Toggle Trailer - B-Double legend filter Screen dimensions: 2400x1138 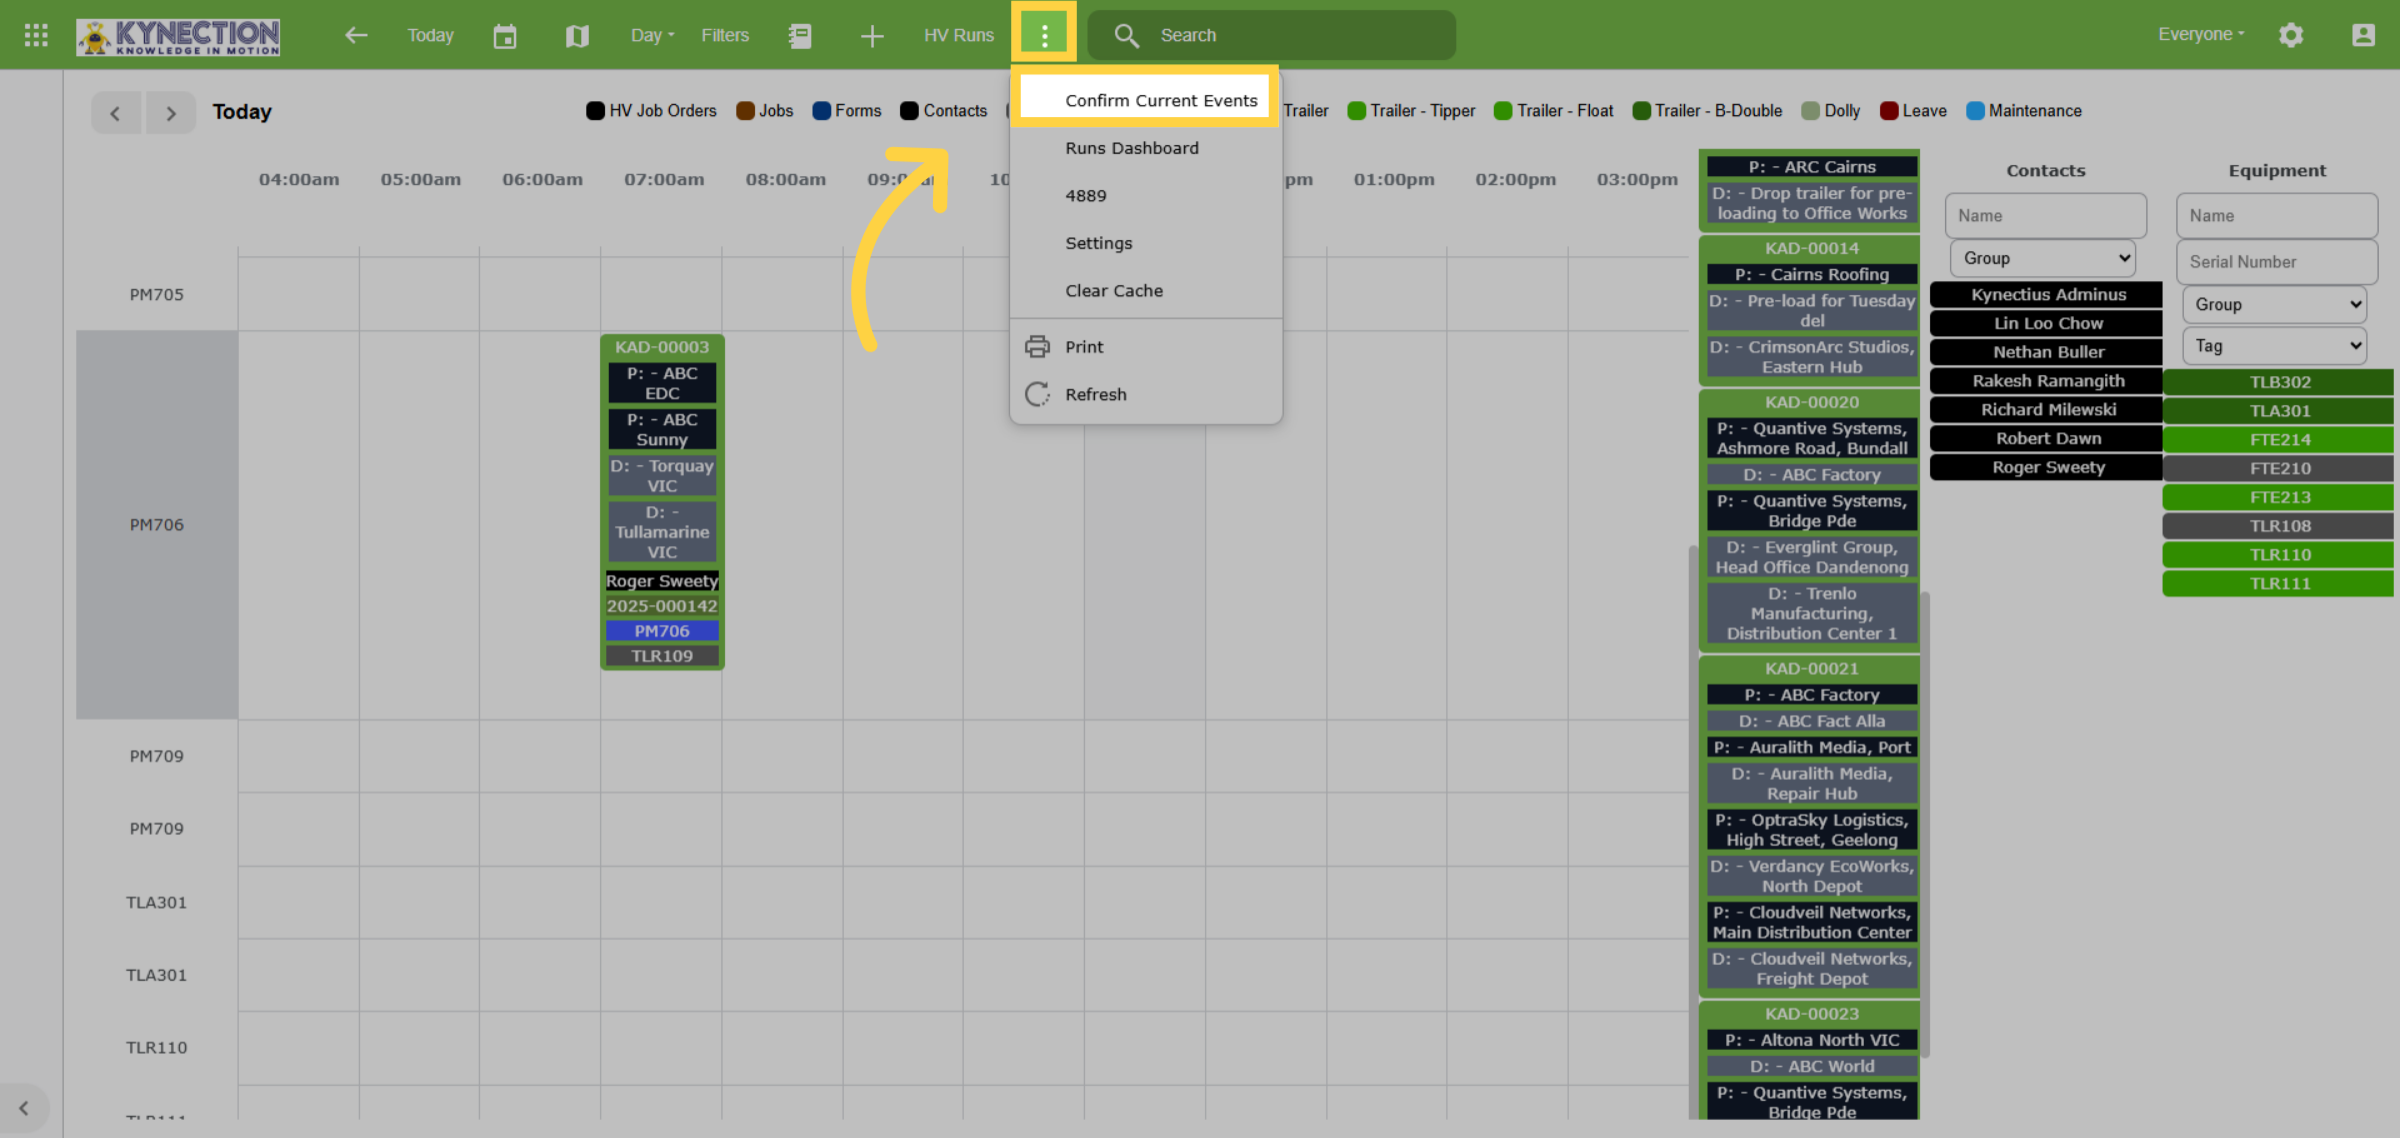tap(1707, 111)
